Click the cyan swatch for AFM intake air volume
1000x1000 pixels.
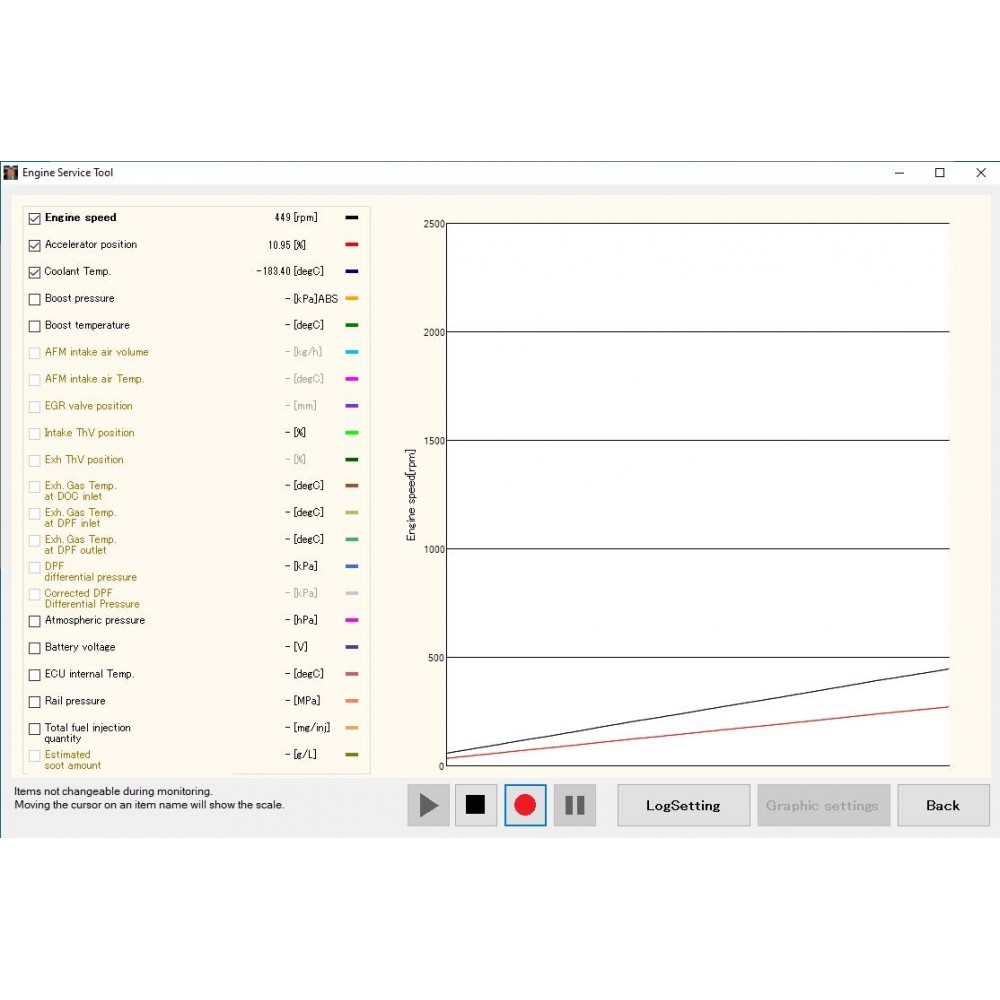(350, 352)
